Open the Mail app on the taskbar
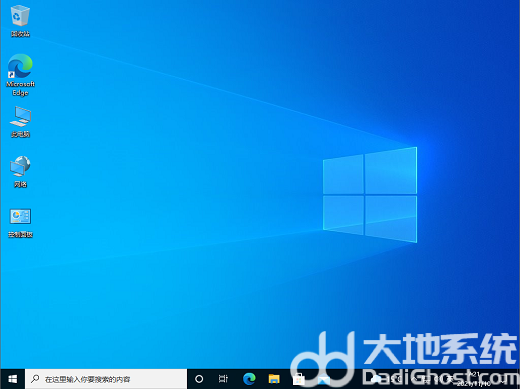This screenshot has width=520, height=389. click(x=323, y=380)
